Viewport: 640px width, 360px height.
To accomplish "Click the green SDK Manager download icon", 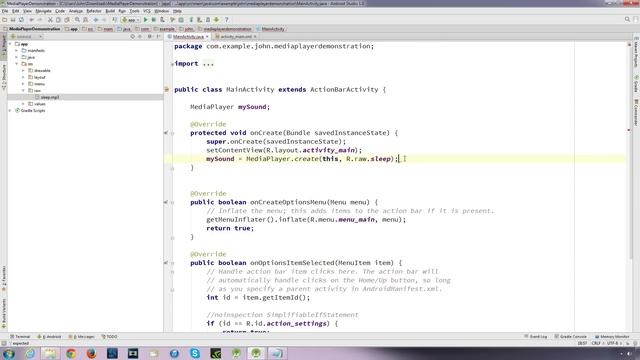I will click(216, 20).
